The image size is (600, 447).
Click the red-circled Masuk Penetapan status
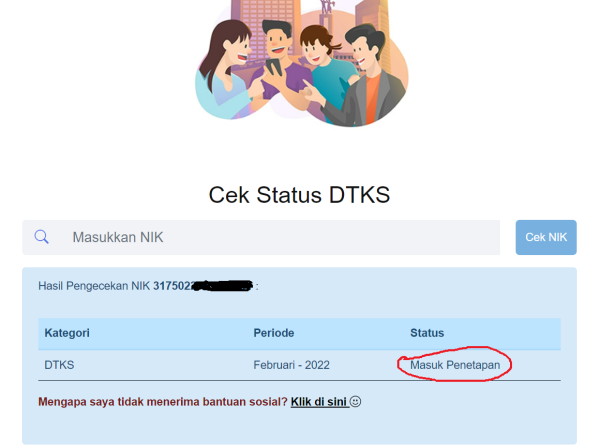(x=455, y=365)
